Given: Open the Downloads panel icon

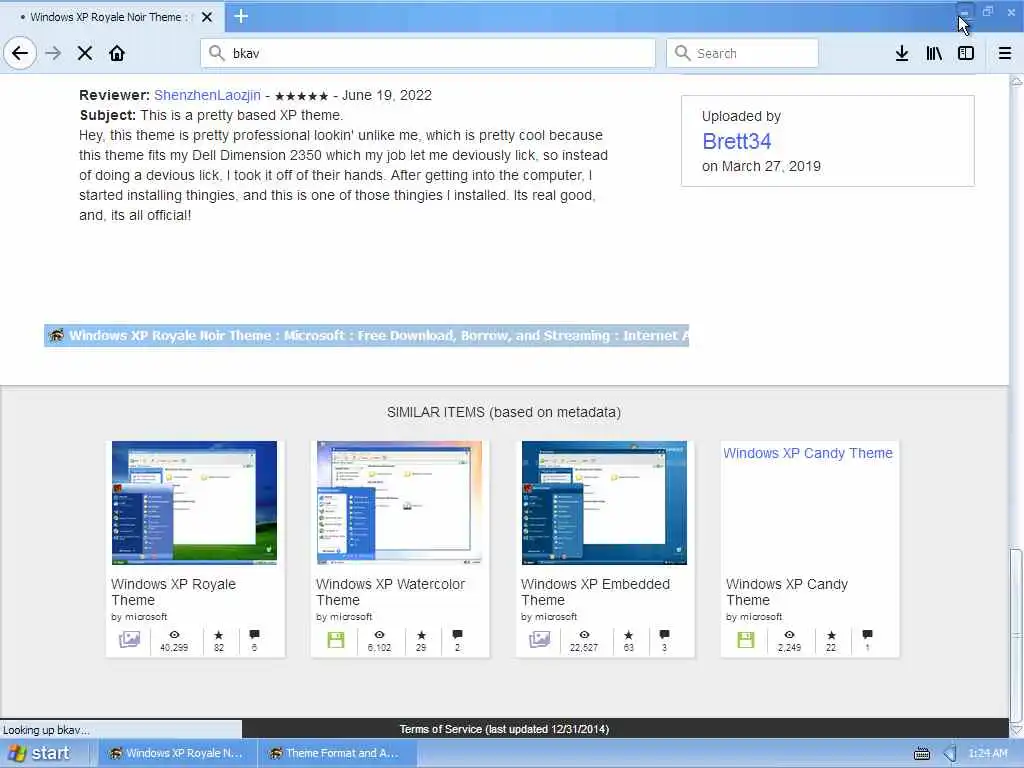Looking at the screenshot, I should tap(902, 53).
